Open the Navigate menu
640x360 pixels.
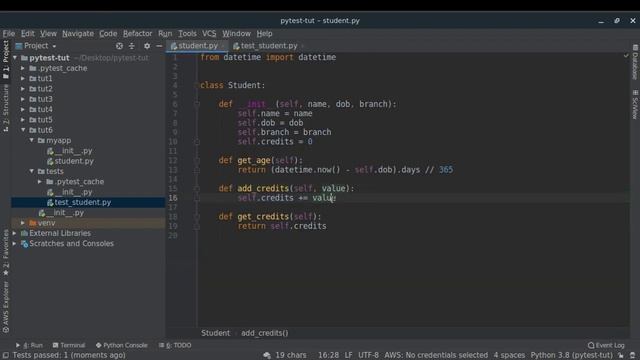point(78,33)
